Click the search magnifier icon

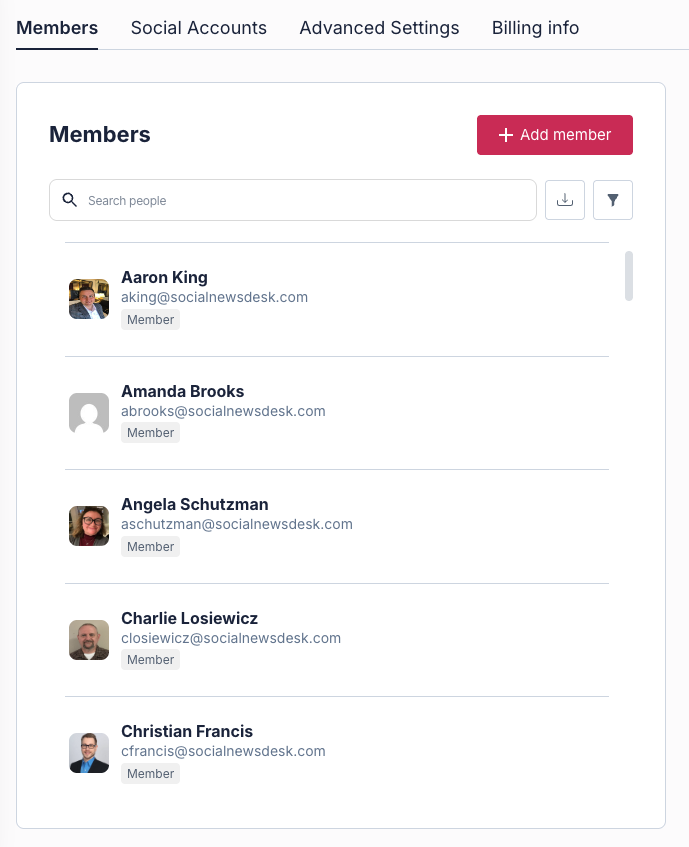click(x=70, y=200)
